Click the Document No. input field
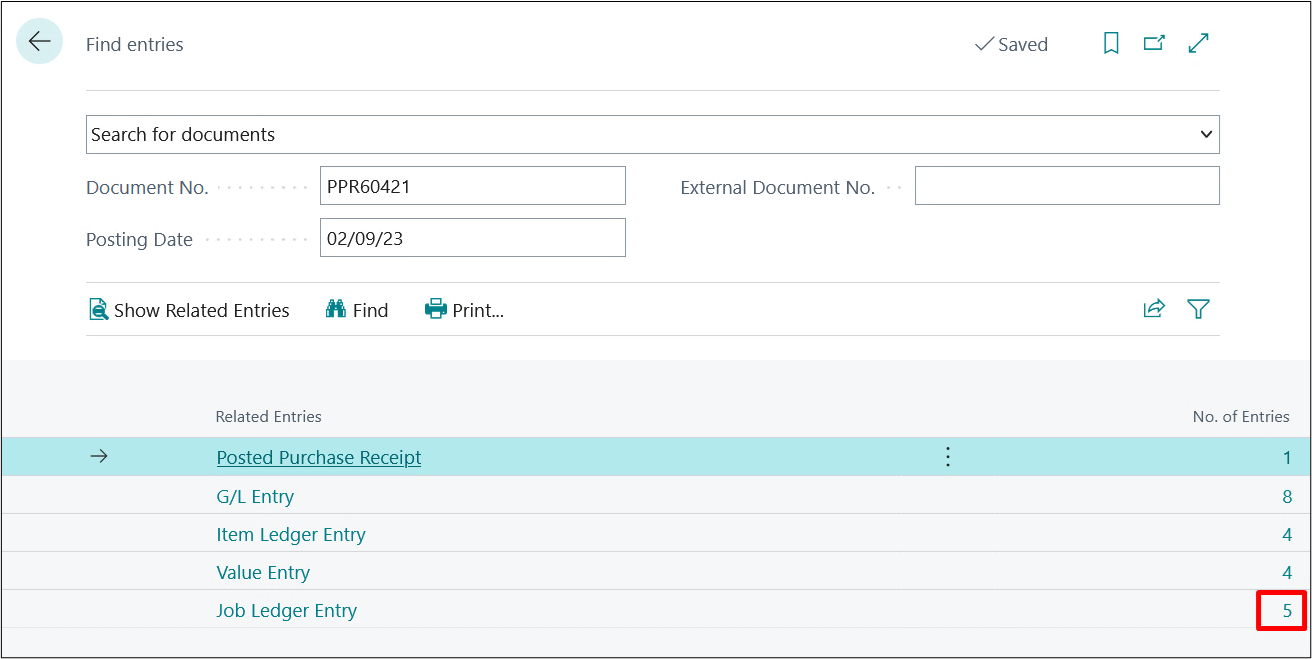1312x659 pixels. coord(472,186)
